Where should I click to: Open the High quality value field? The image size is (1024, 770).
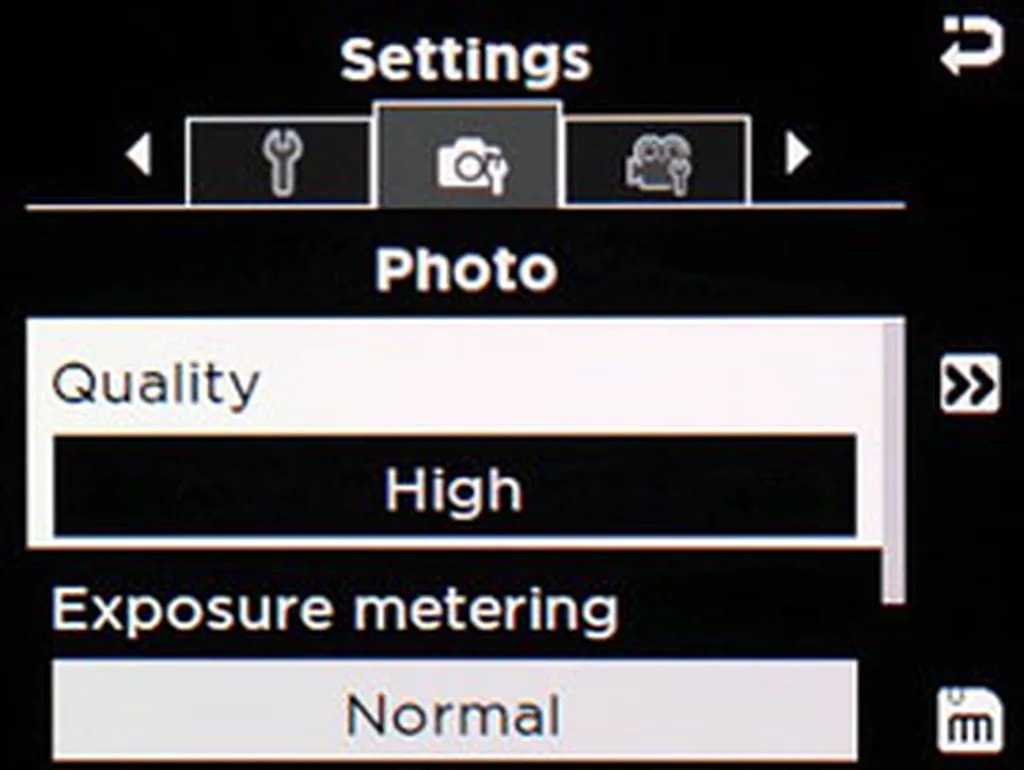click(x=455, y=487)
